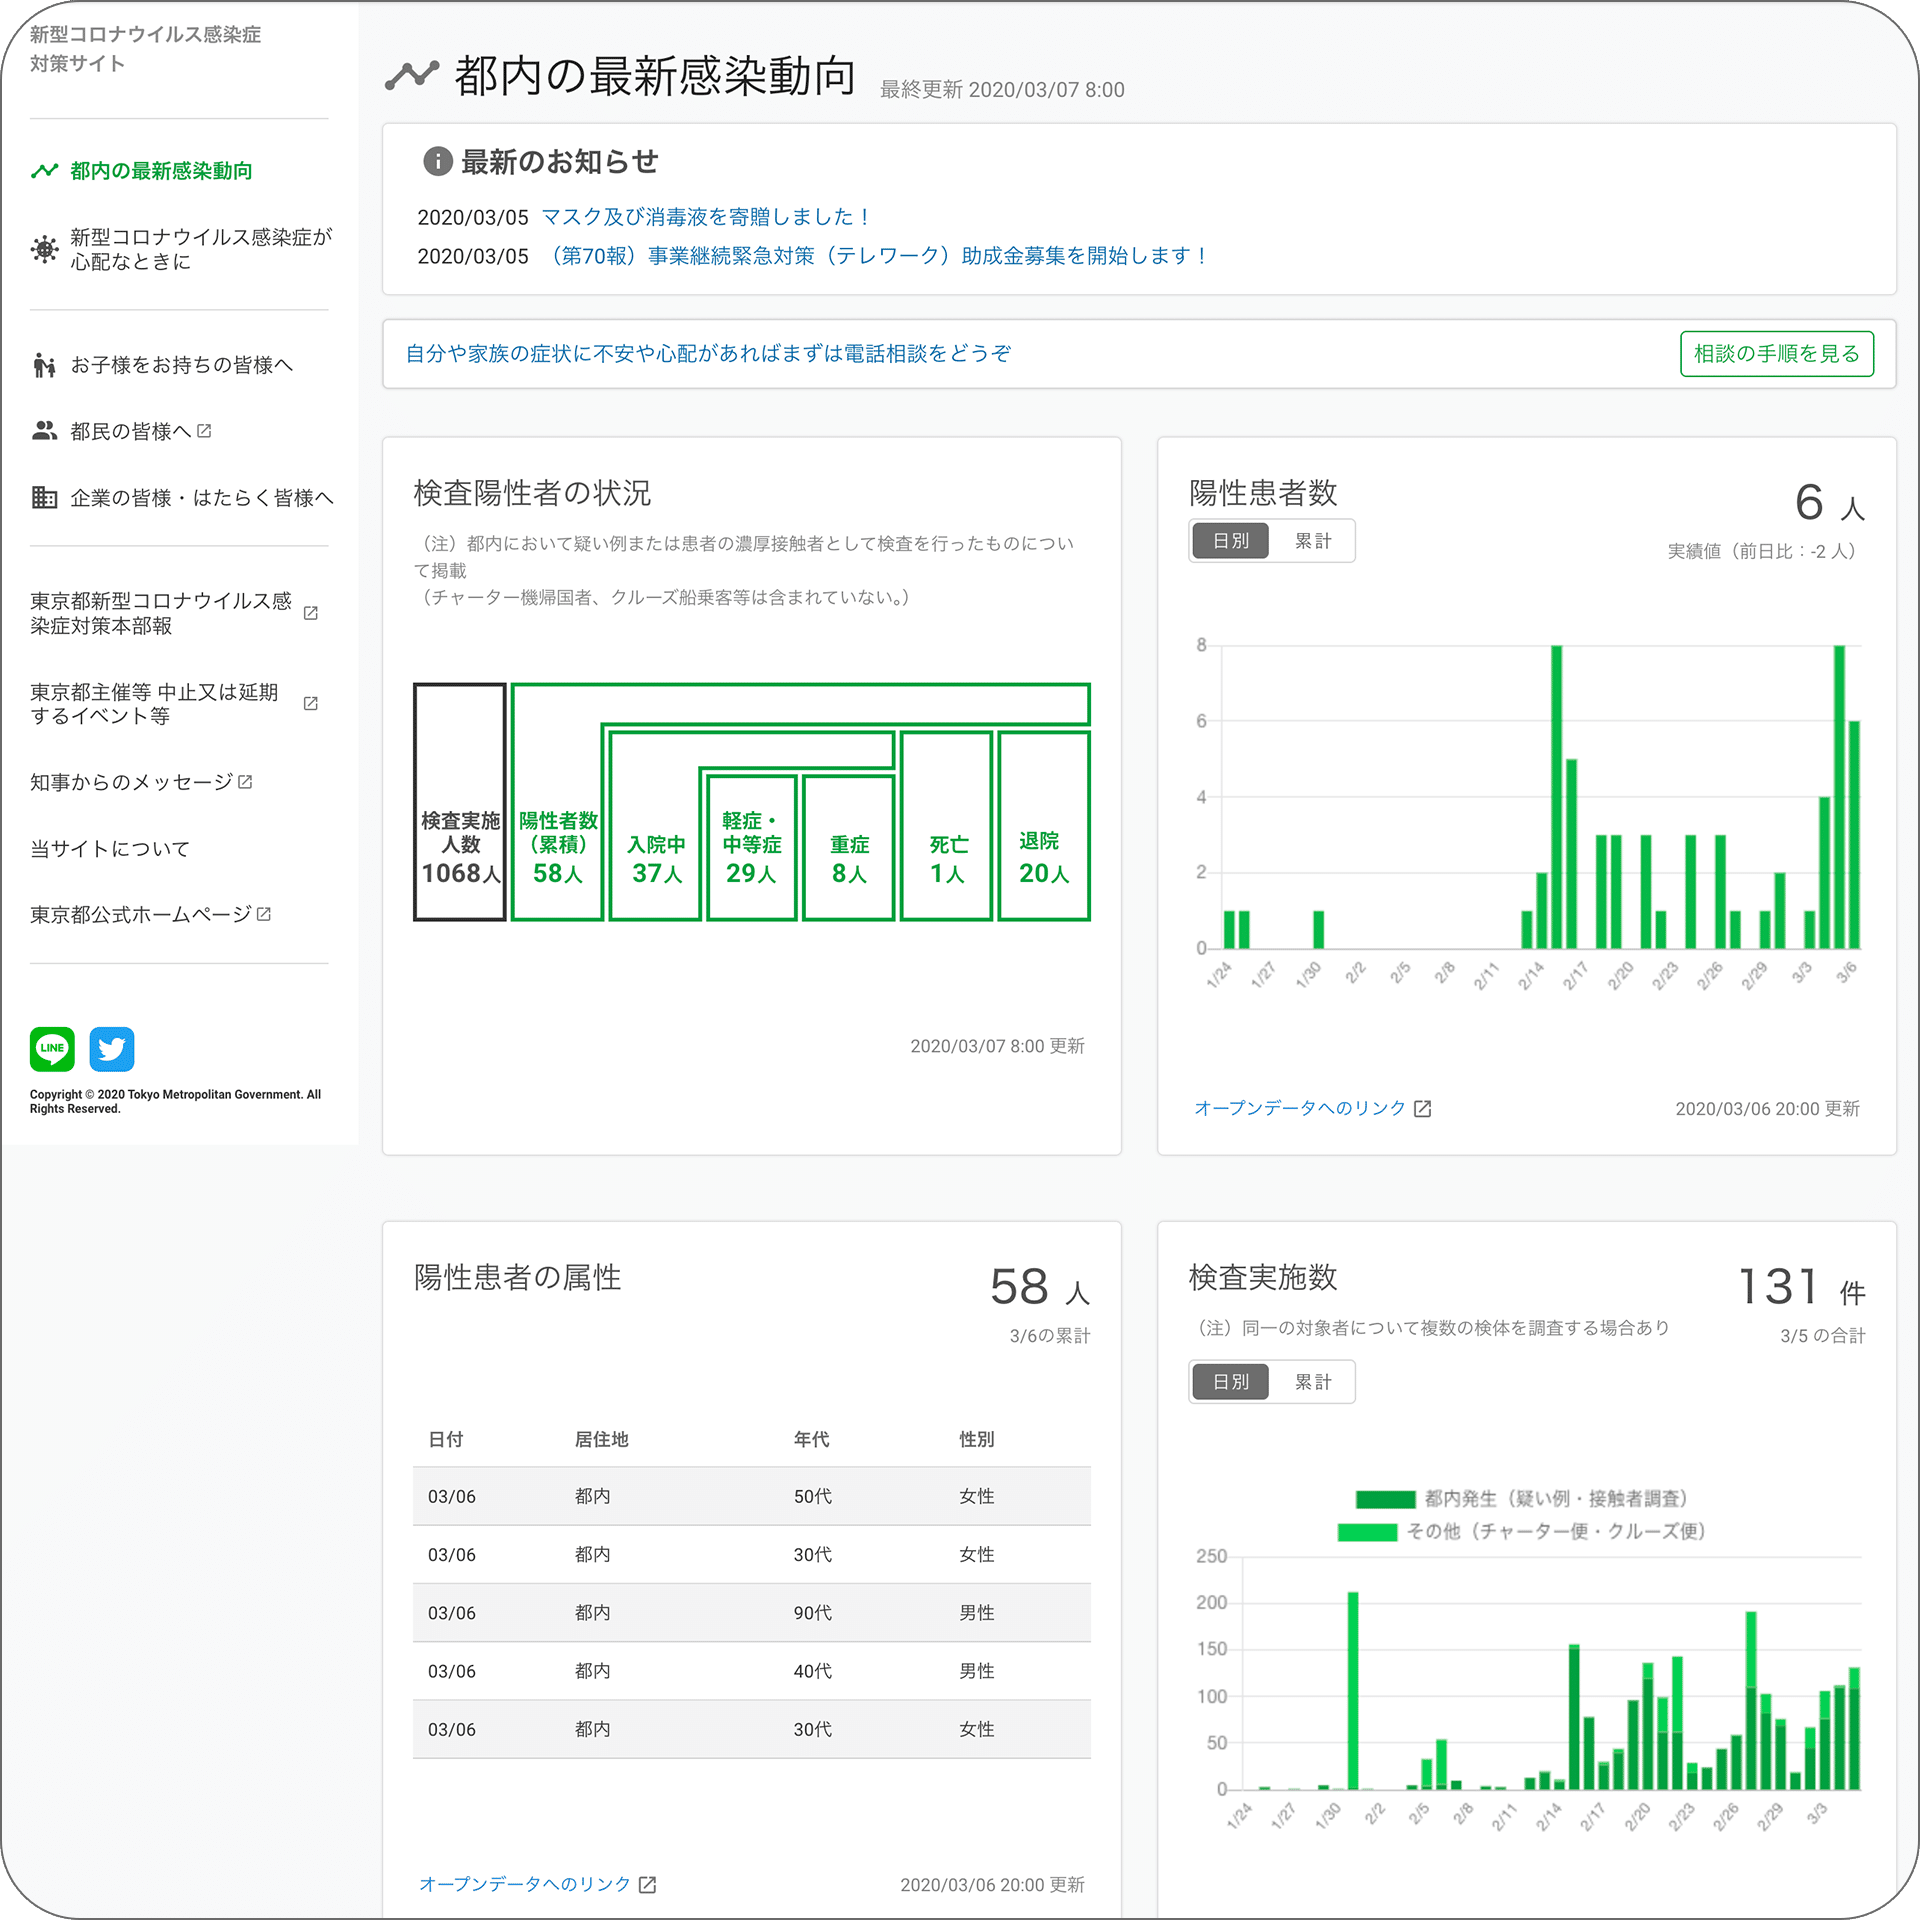The image size is (1920, 1920).
Task: Click the info icon beside 最新のお知らせ
Action: pos(437,161)
